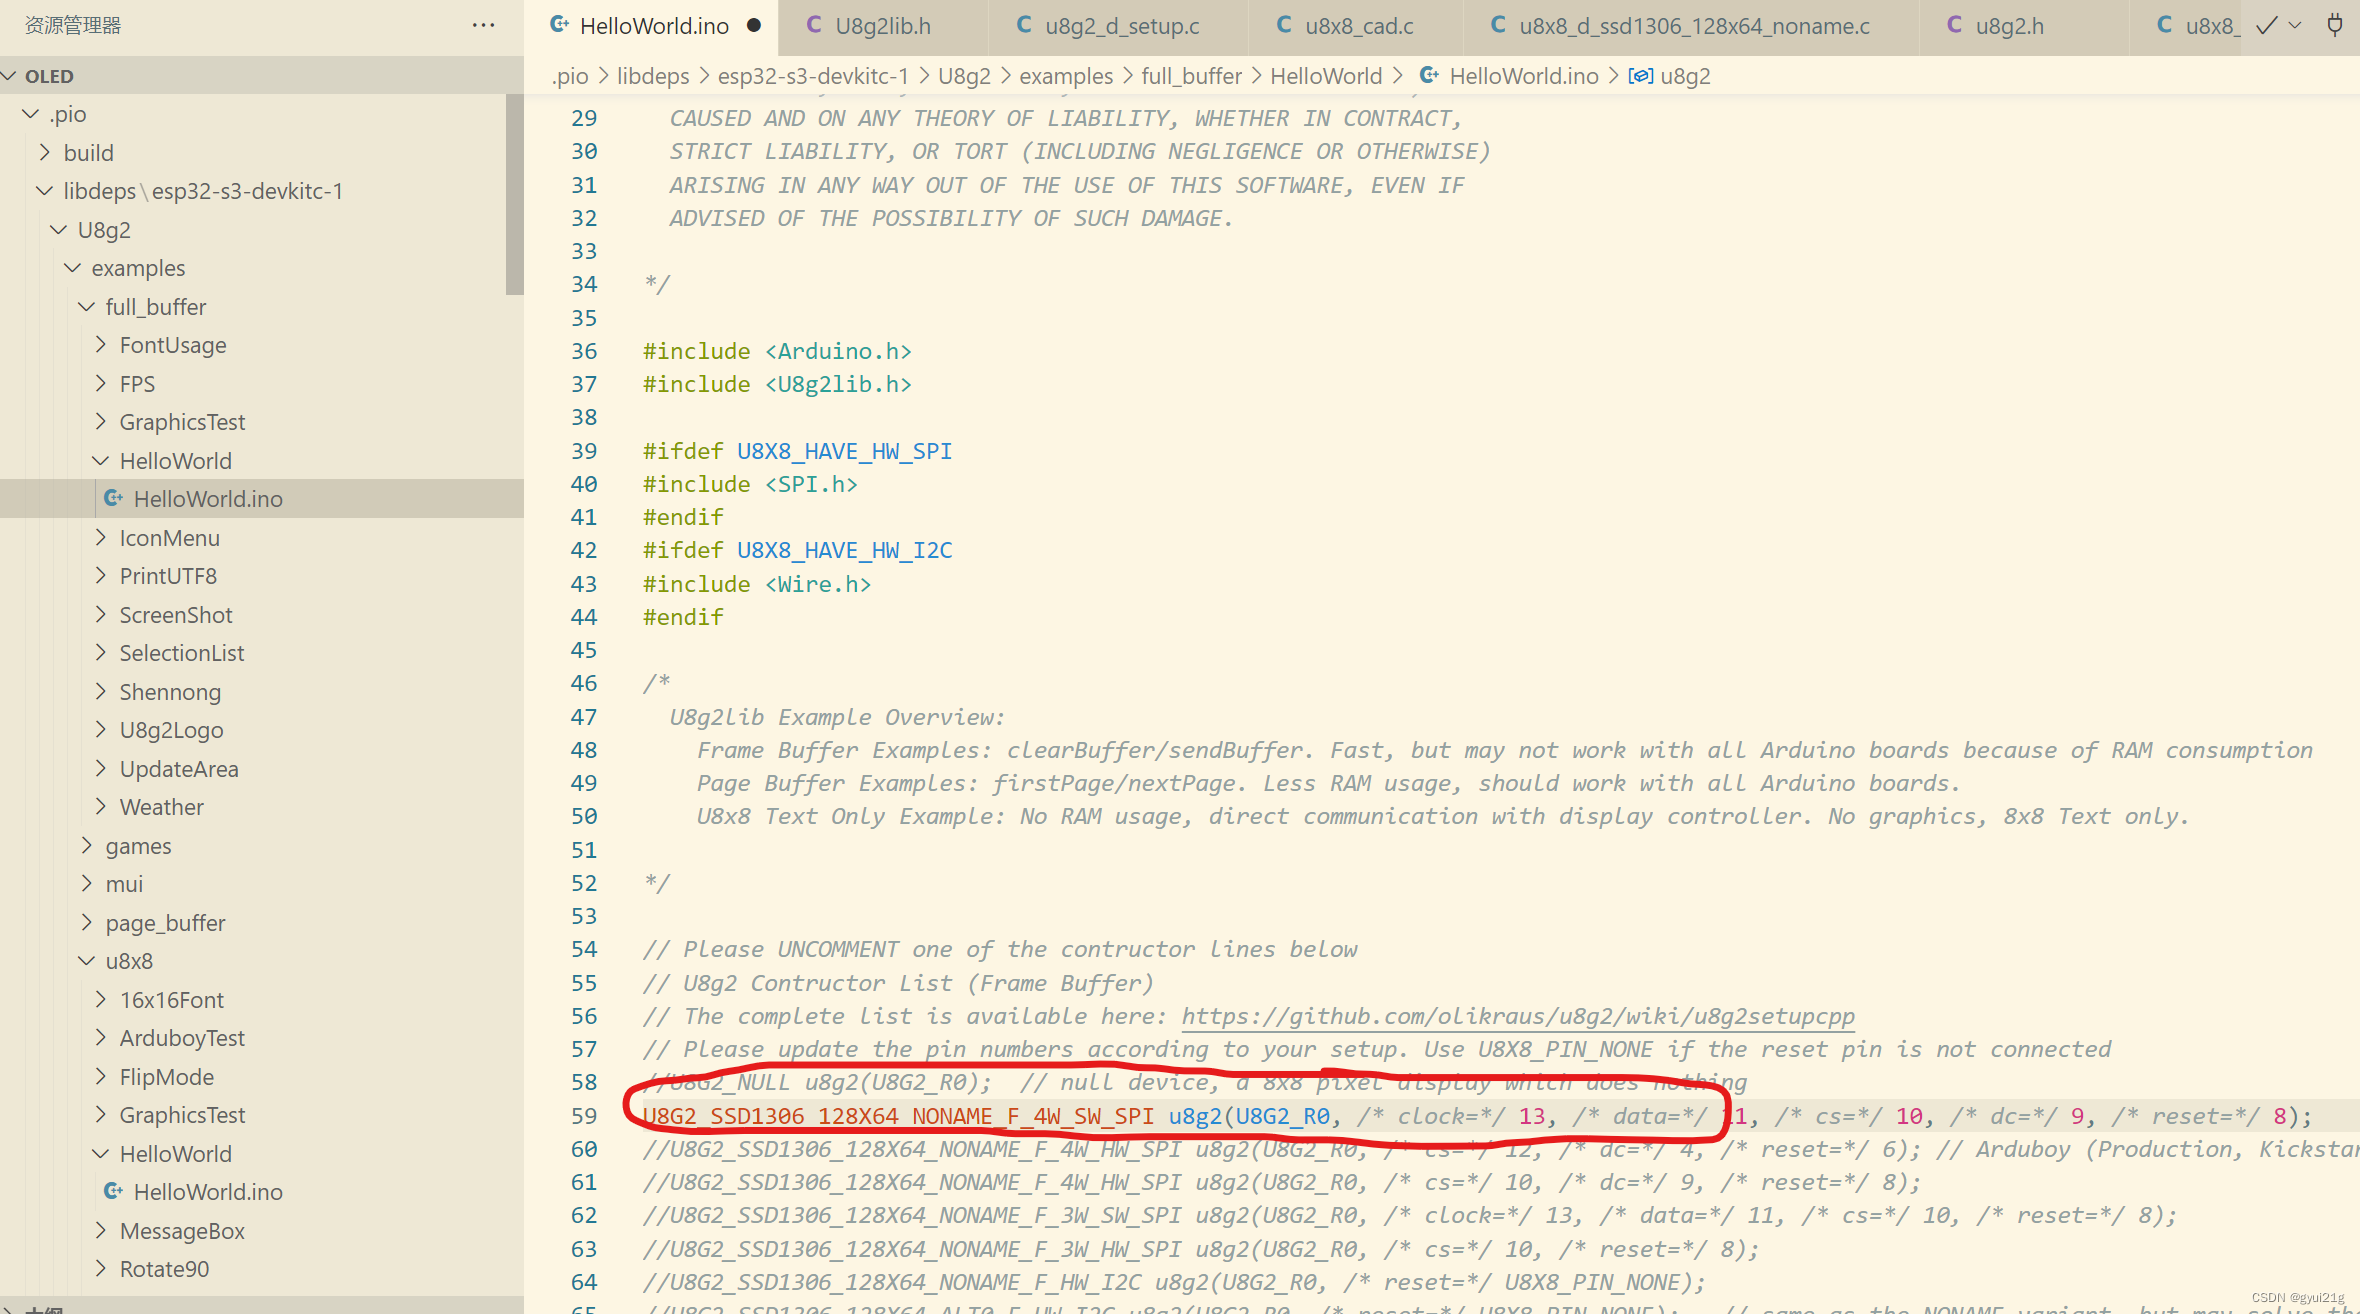Click the PlatformIO Build checkmark icon

(2267, 25)
